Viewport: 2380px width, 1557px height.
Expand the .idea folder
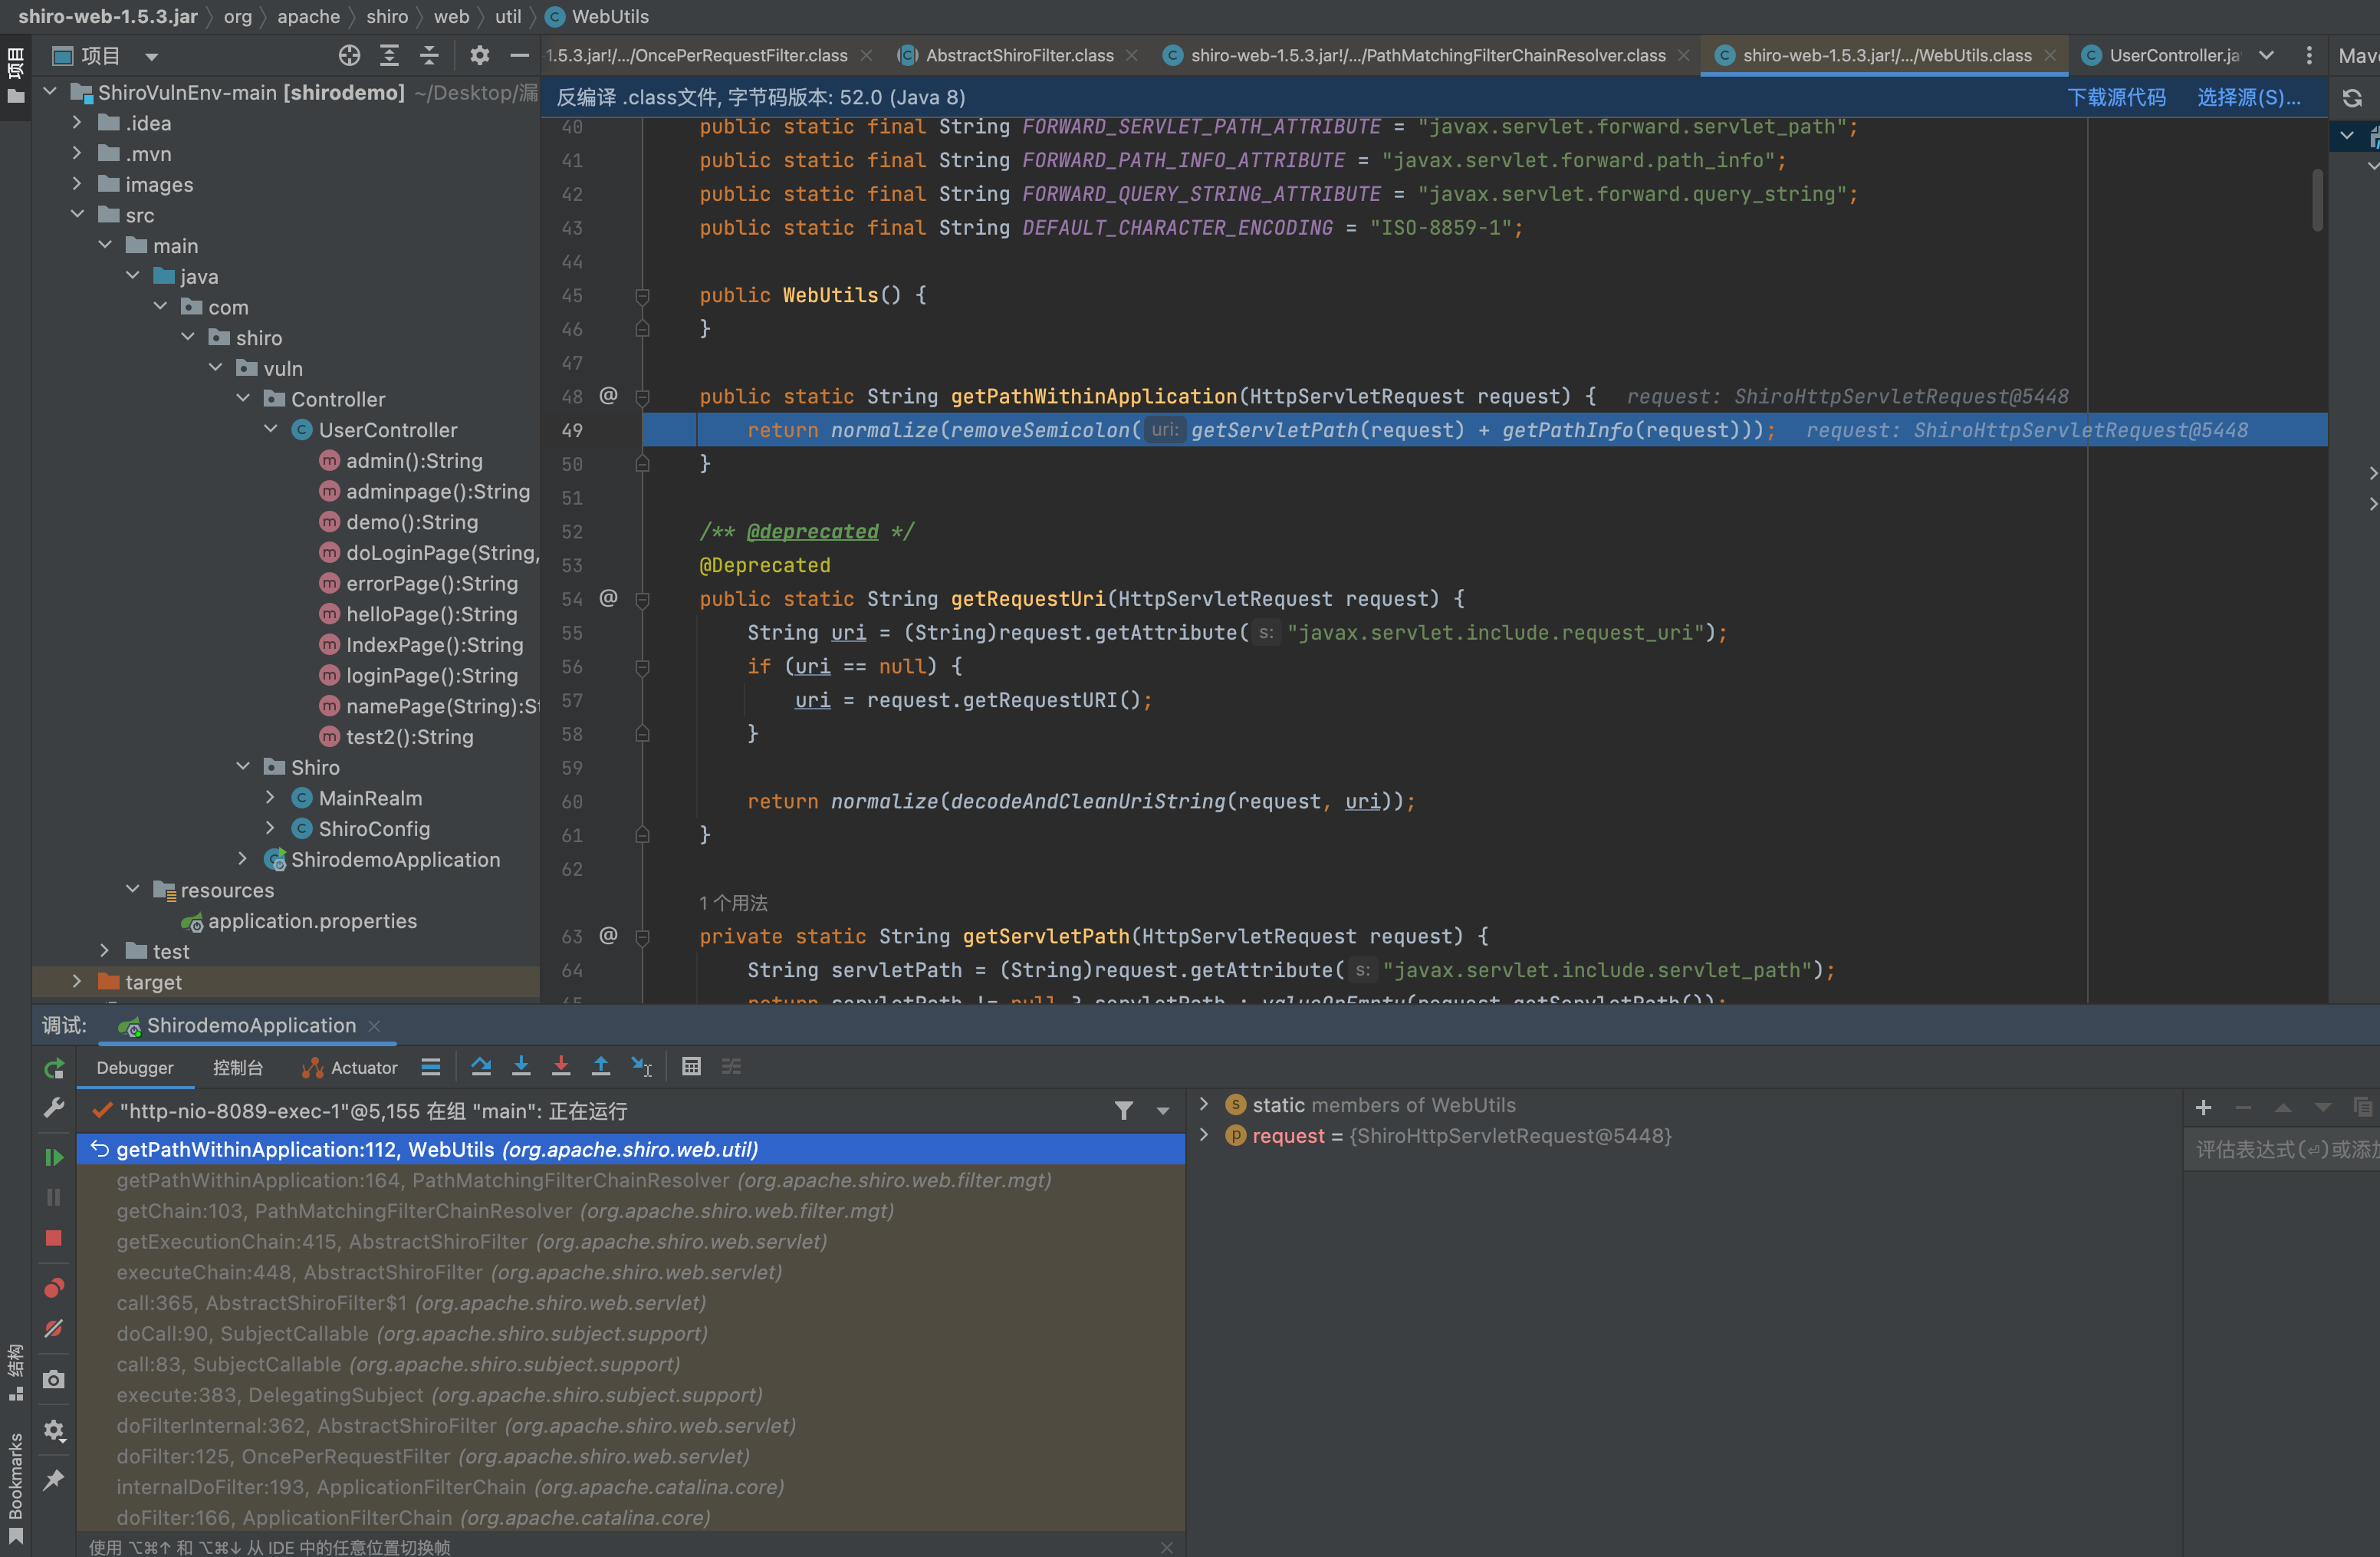pyautogui.click(x=77, y=122)
